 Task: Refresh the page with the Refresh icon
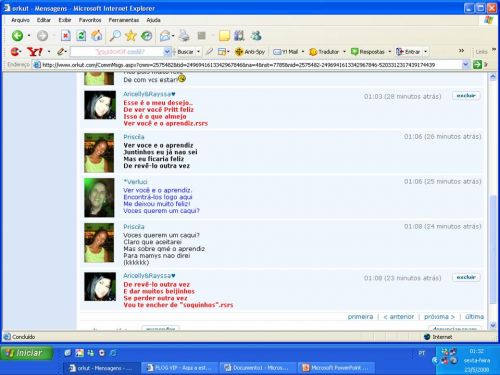(x=81, y=35)
